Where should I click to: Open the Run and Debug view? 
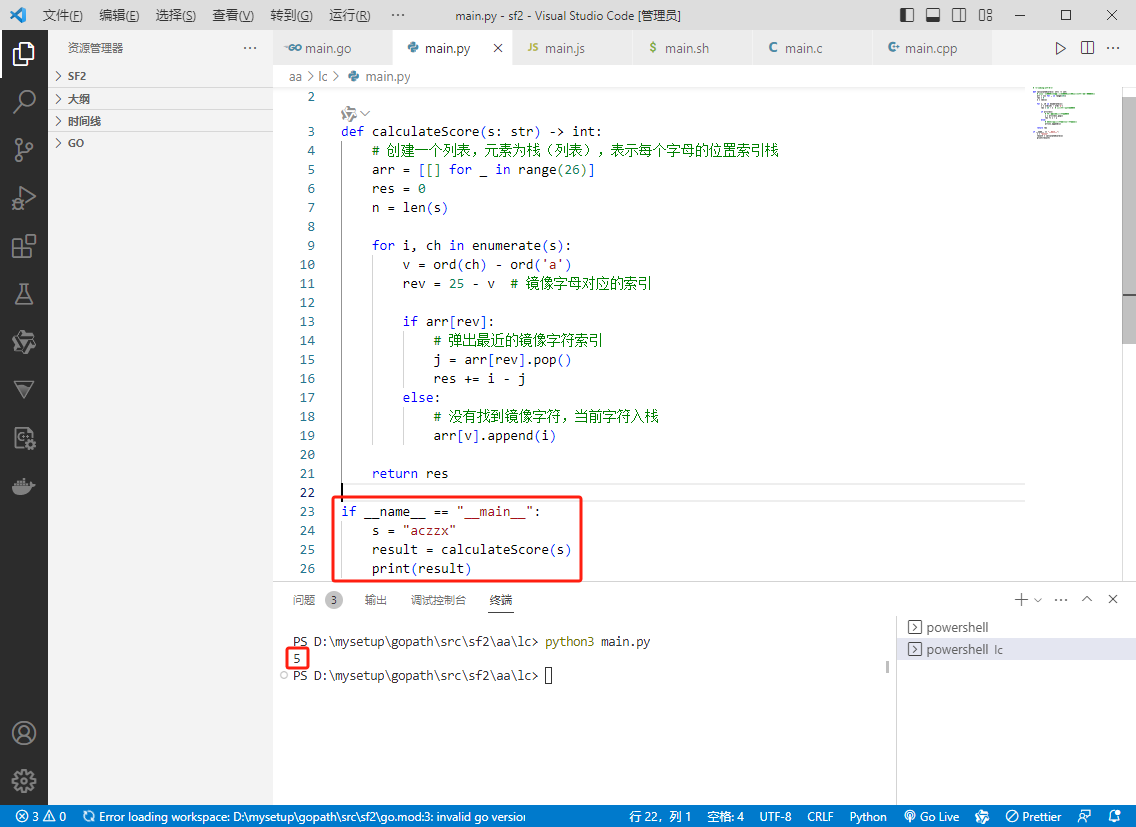tap(23, 198)
